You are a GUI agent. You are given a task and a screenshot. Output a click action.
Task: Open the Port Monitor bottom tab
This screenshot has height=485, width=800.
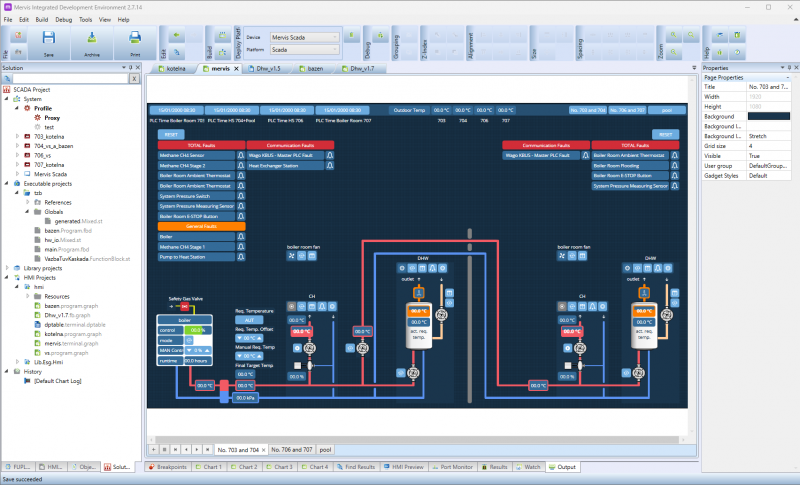453,467
